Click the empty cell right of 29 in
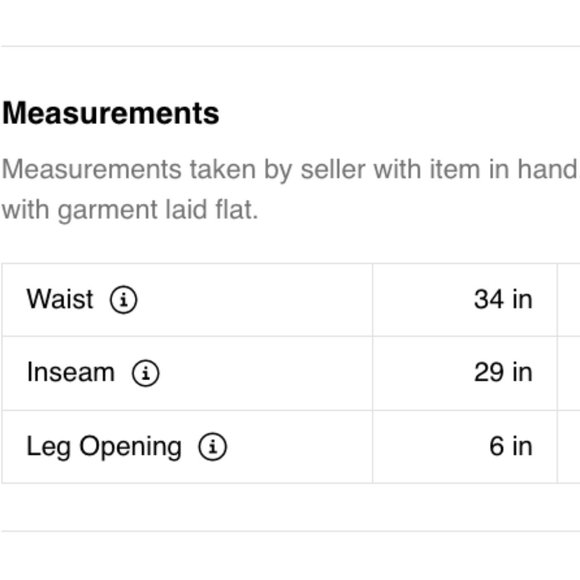This screenshot has width=580, height=580. [569, 373]
